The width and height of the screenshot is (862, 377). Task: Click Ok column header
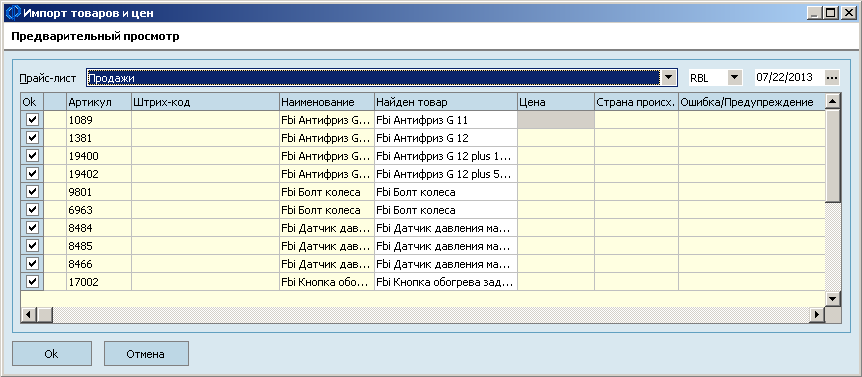coord(32,102)
